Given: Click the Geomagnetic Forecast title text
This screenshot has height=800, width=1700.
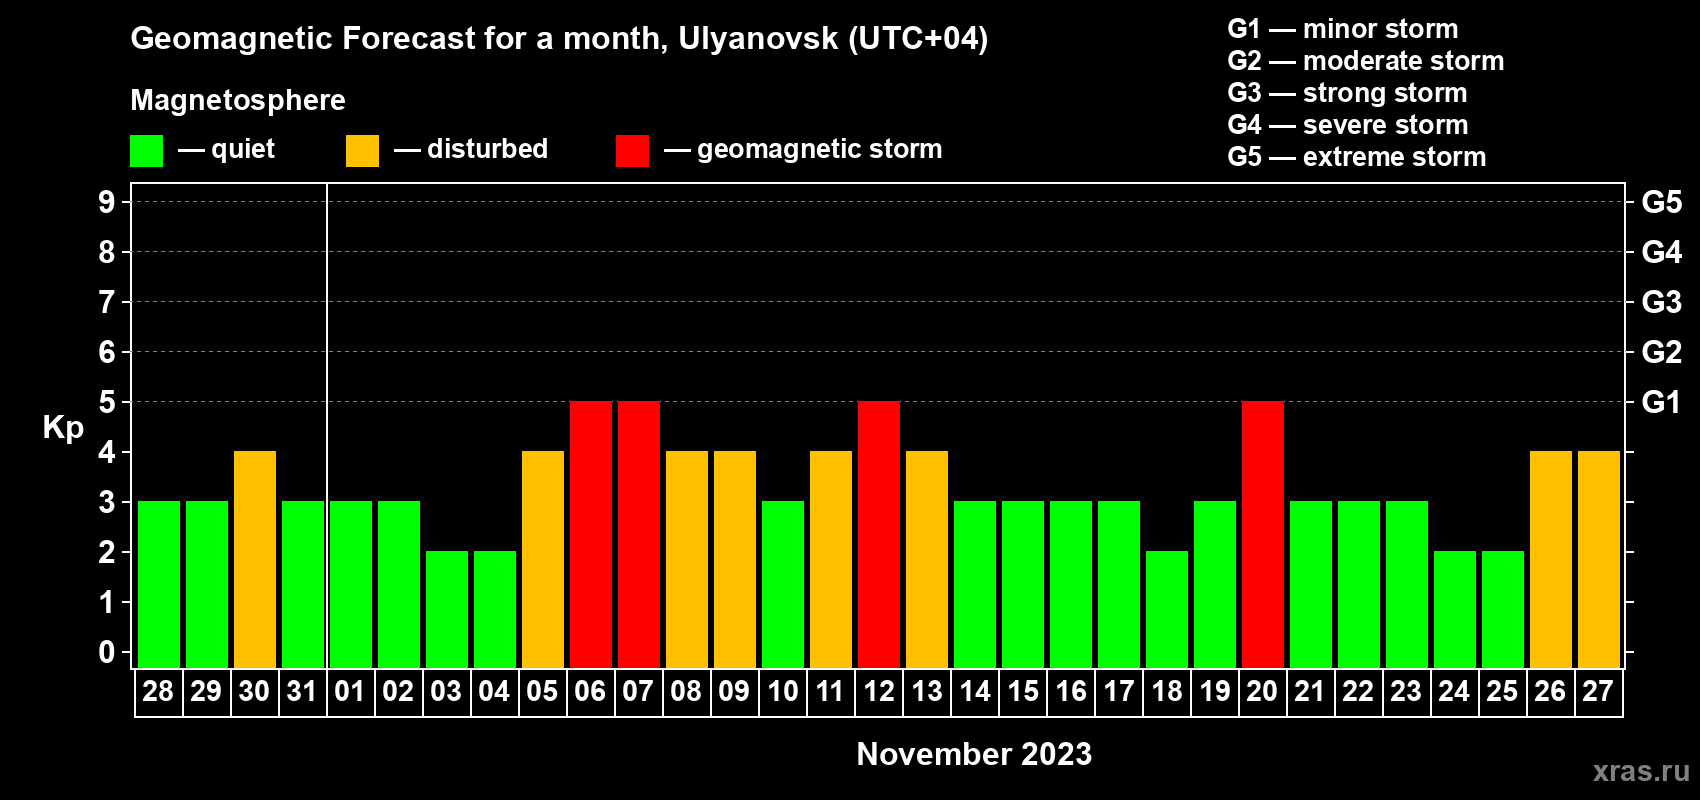Looking at the screenshot, I should tap(560, 38).
